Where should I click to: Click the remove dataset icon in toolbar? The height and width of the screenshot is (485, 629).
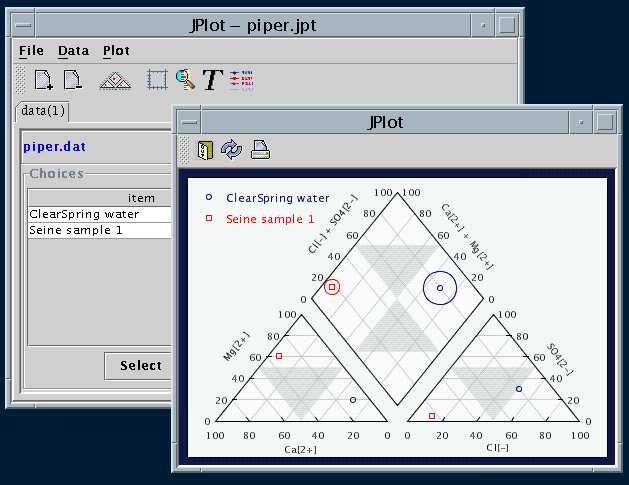click(x=73, y=79)
